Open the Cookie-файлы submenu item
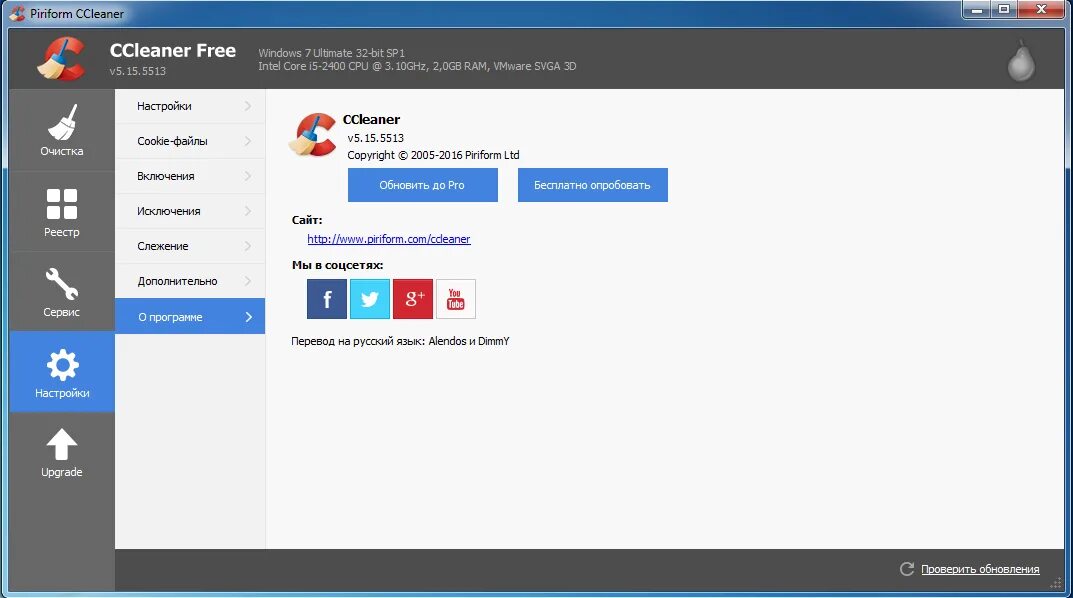The width and height of the screenshot is (1073, 598). 190,141
